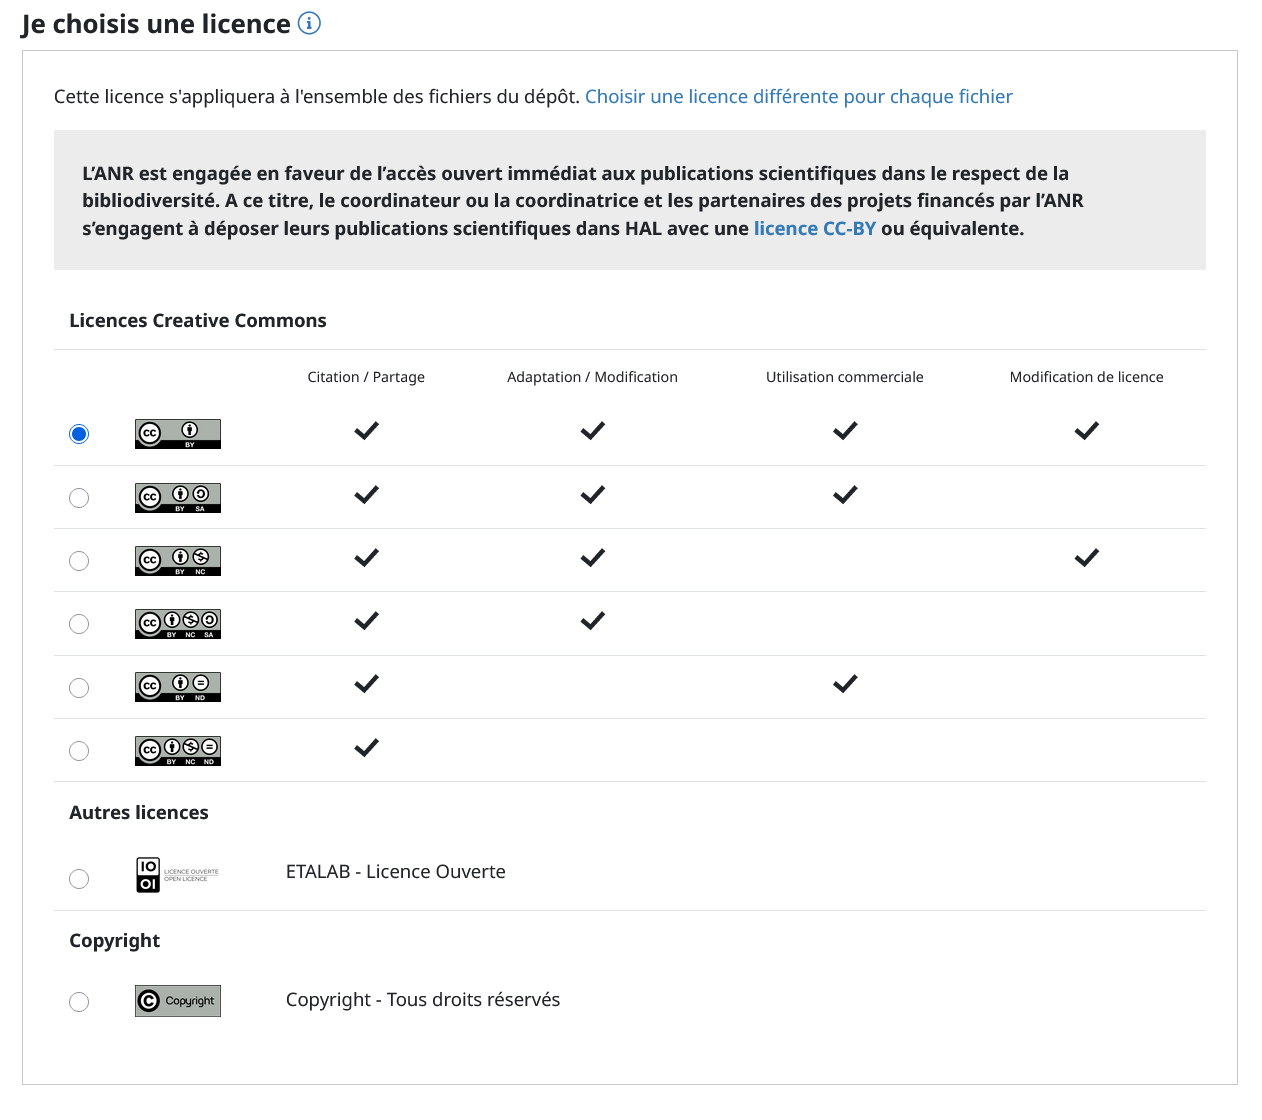Pick the CC BY-NC-ND radio button

click(79, 751)
